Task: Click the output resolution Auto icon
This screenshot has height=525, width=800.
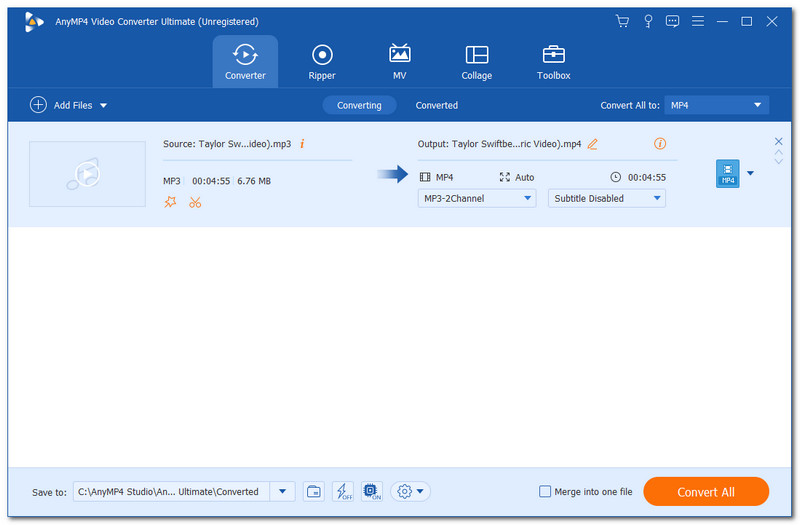Action: (x=505, y=177)
